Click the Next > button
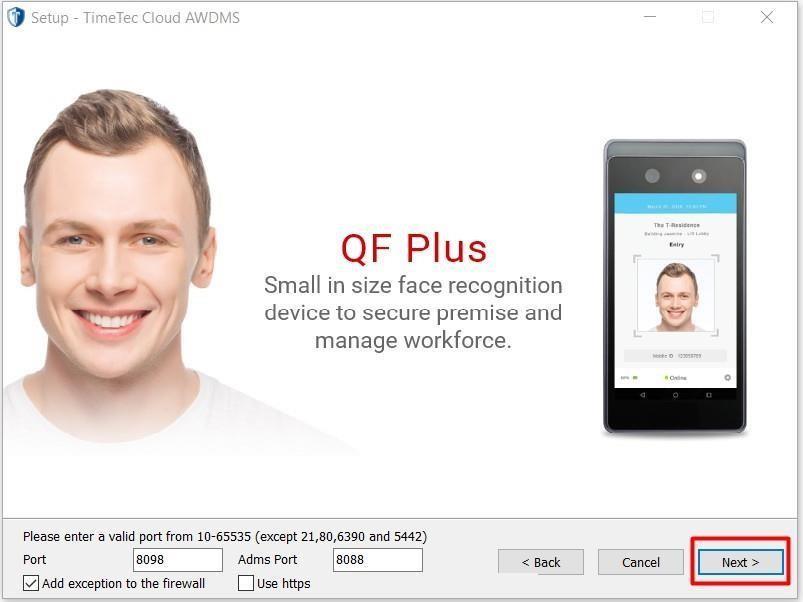This screenshot has height=602, width=803. 741,562
